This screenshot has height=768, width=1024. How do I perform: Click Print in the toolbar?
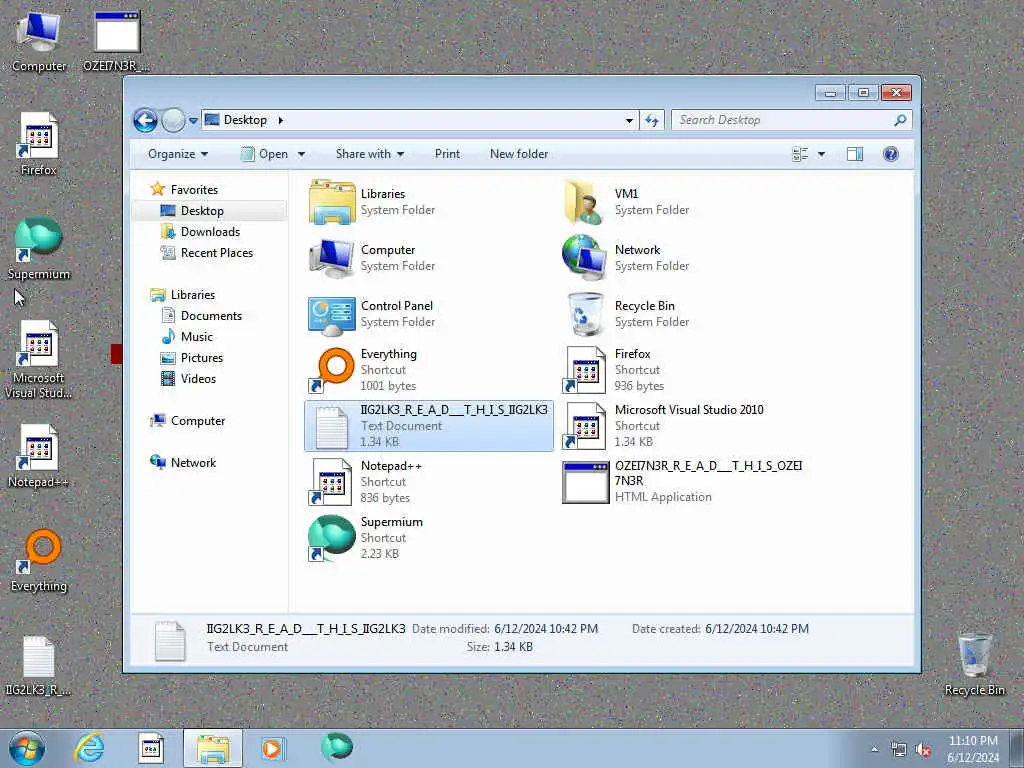447,154
